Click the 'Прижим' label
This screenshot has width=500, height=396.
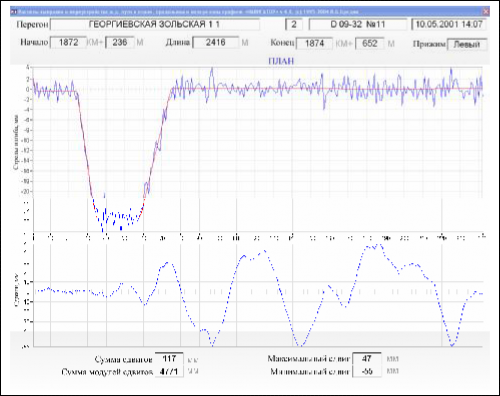tap(429, 44)
